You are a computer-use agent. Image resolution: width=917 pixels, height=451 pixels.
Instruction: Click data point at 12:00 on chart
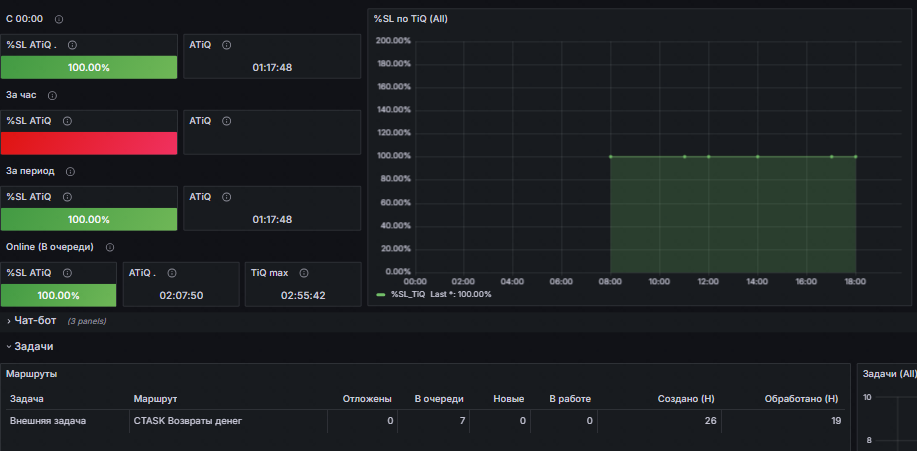tap(708, 156)
